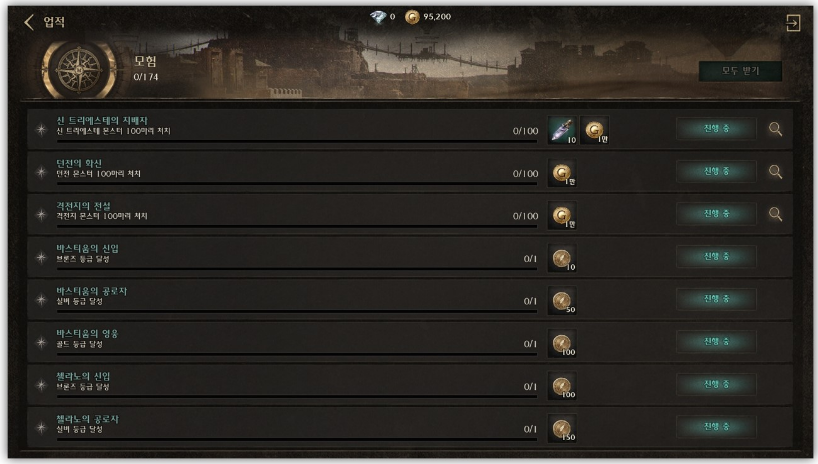Click progress bar of 신 트리에스테의 지배자
This screenshot has height=464, width=818.
pyautogui.click(x=297, y=141)
